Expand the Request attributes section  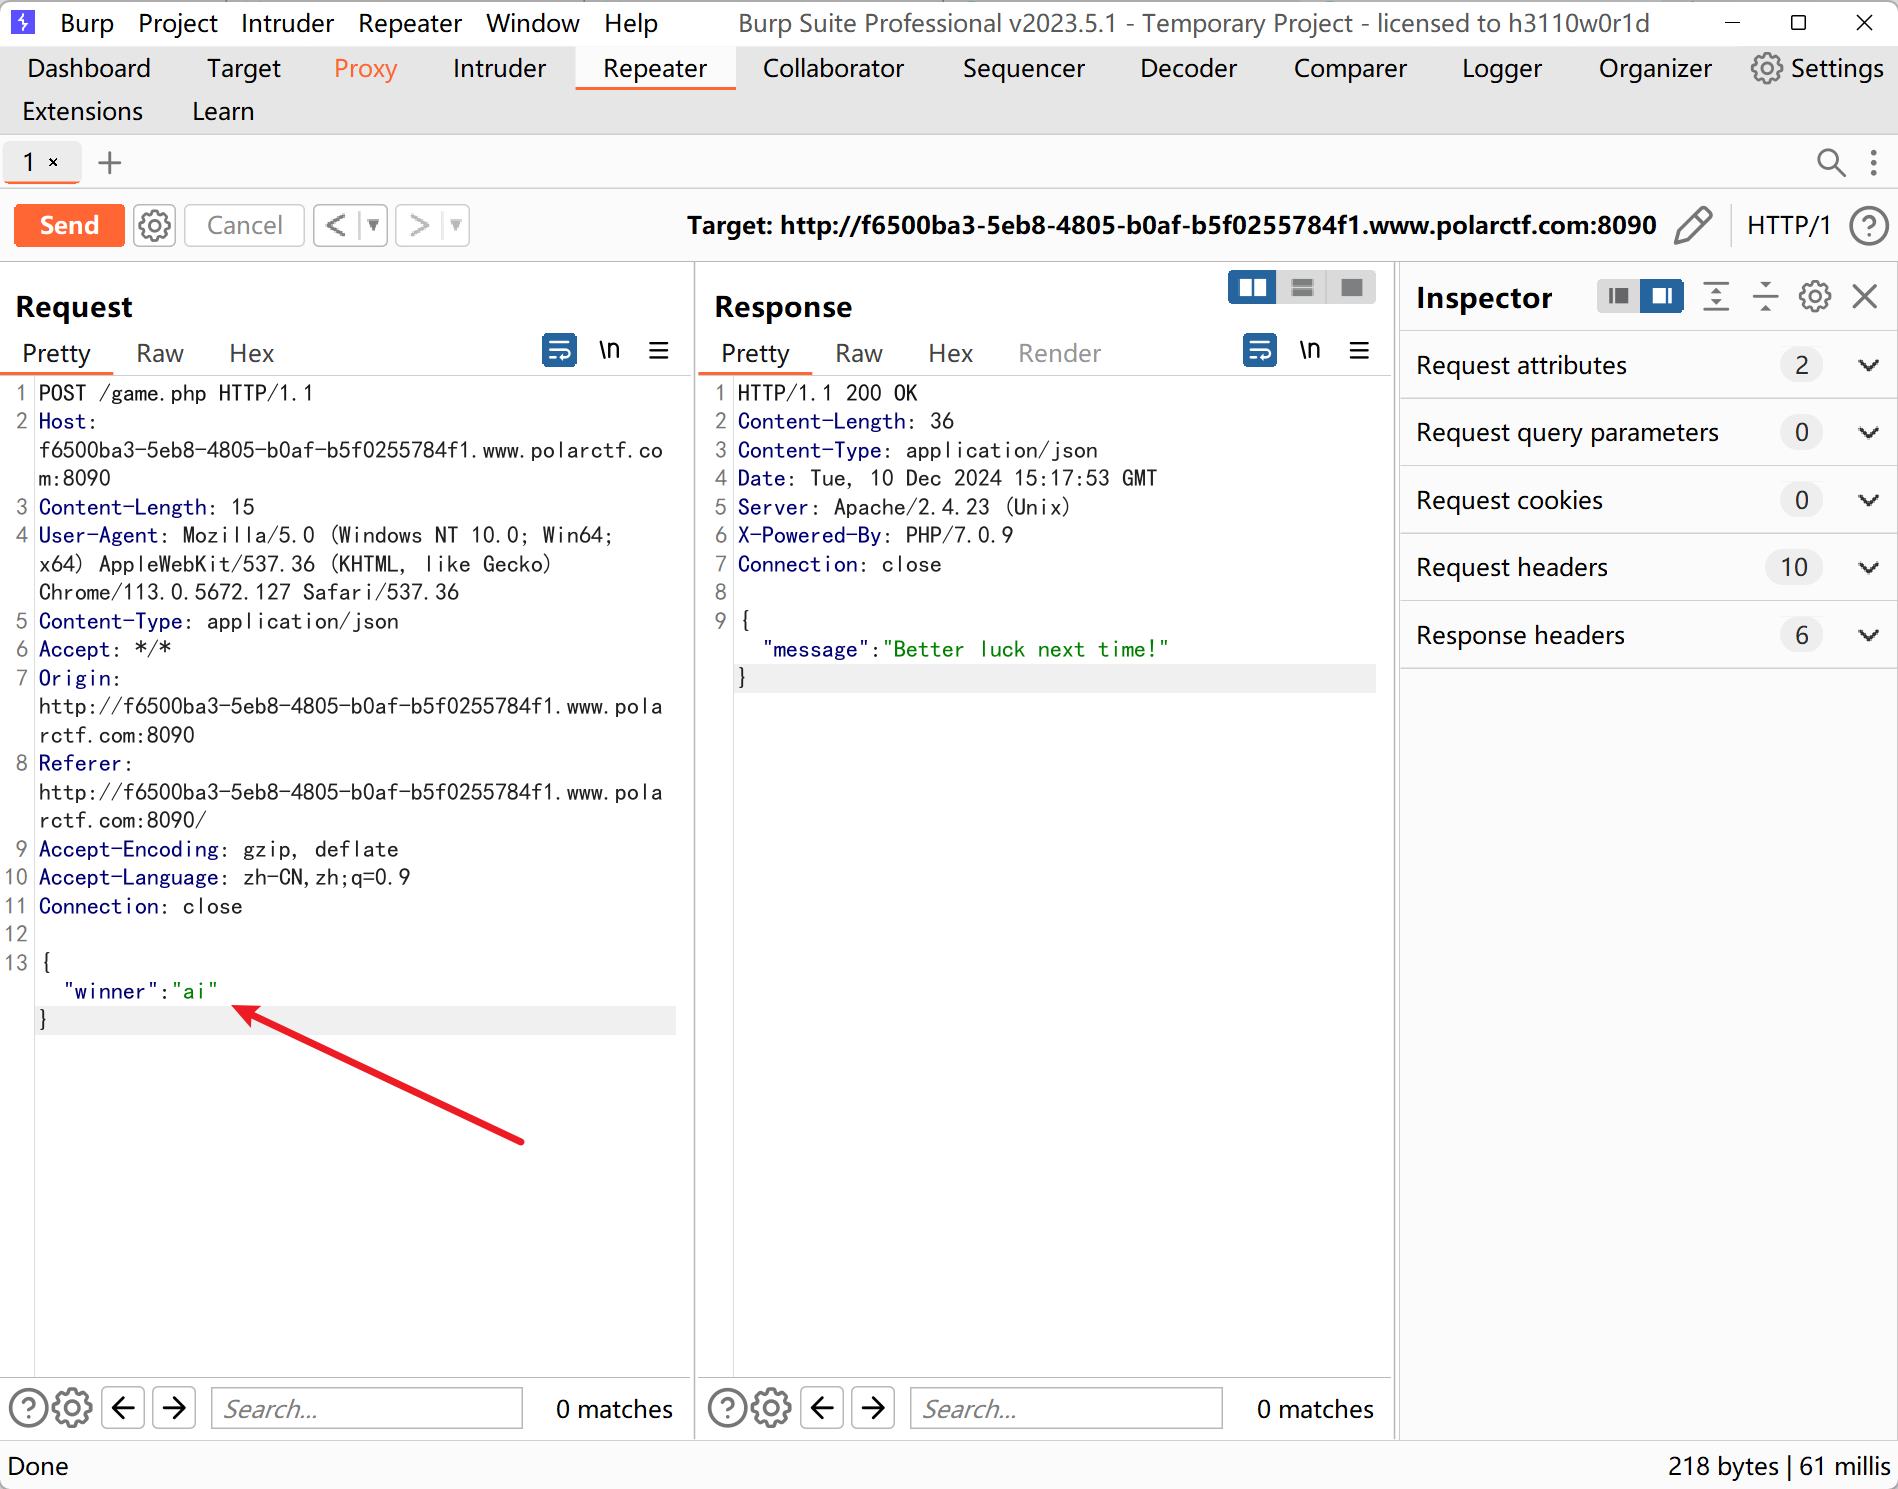[x=1867, y=366]
